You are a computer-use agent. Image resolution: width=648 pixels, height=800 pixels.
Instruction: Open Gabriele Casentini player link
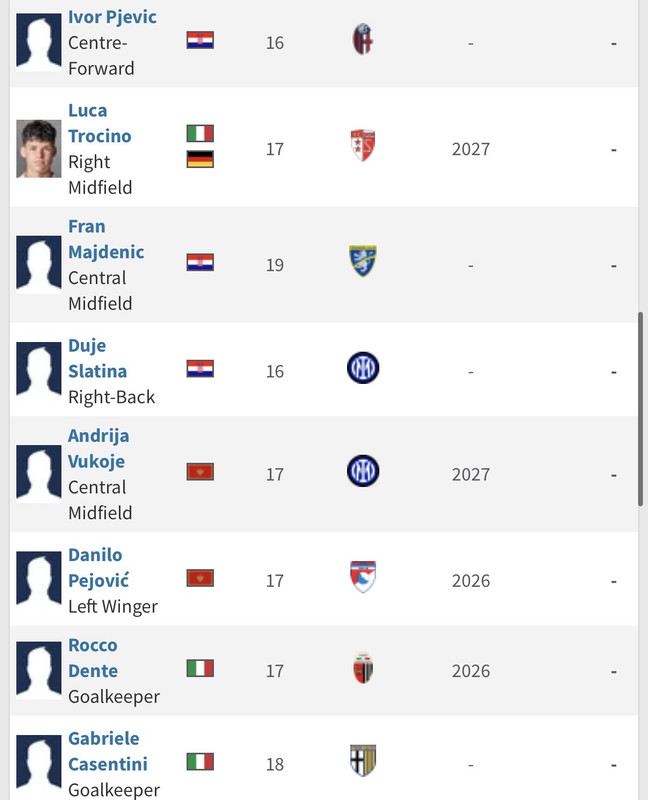[x=107, y=751]
